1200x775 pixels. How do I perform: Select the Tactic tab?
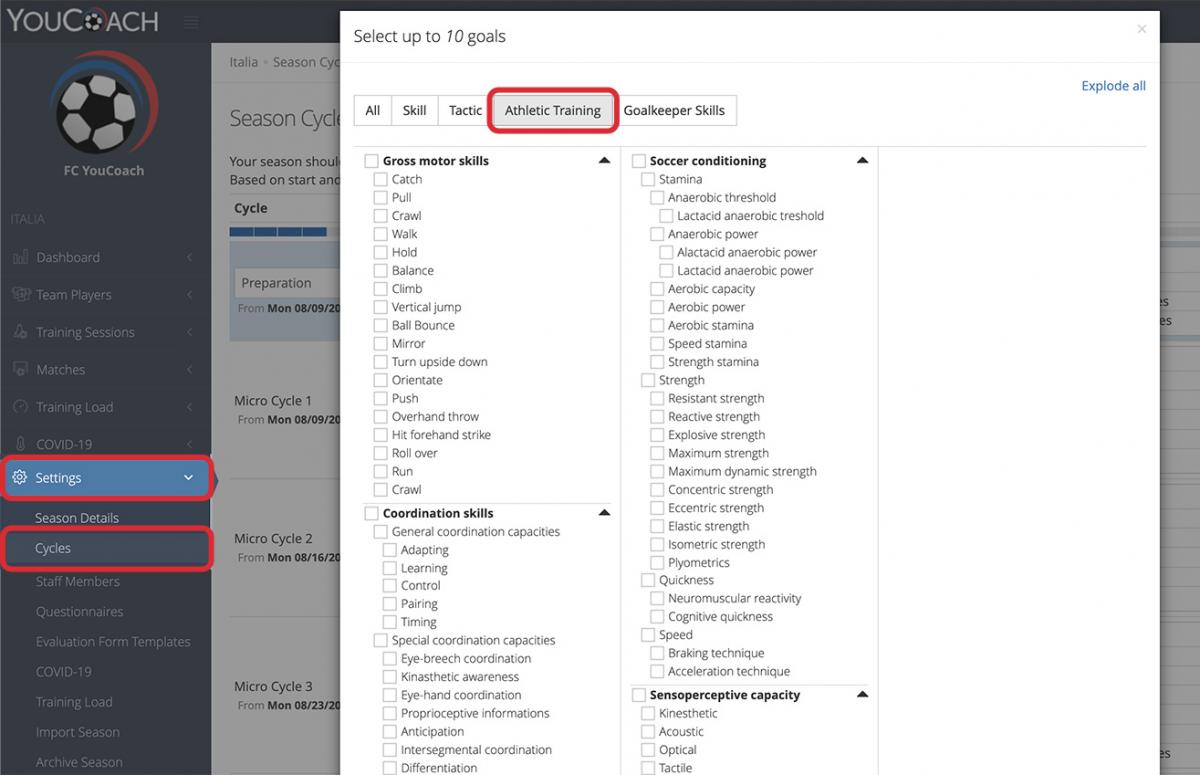[x=465, y=110]
